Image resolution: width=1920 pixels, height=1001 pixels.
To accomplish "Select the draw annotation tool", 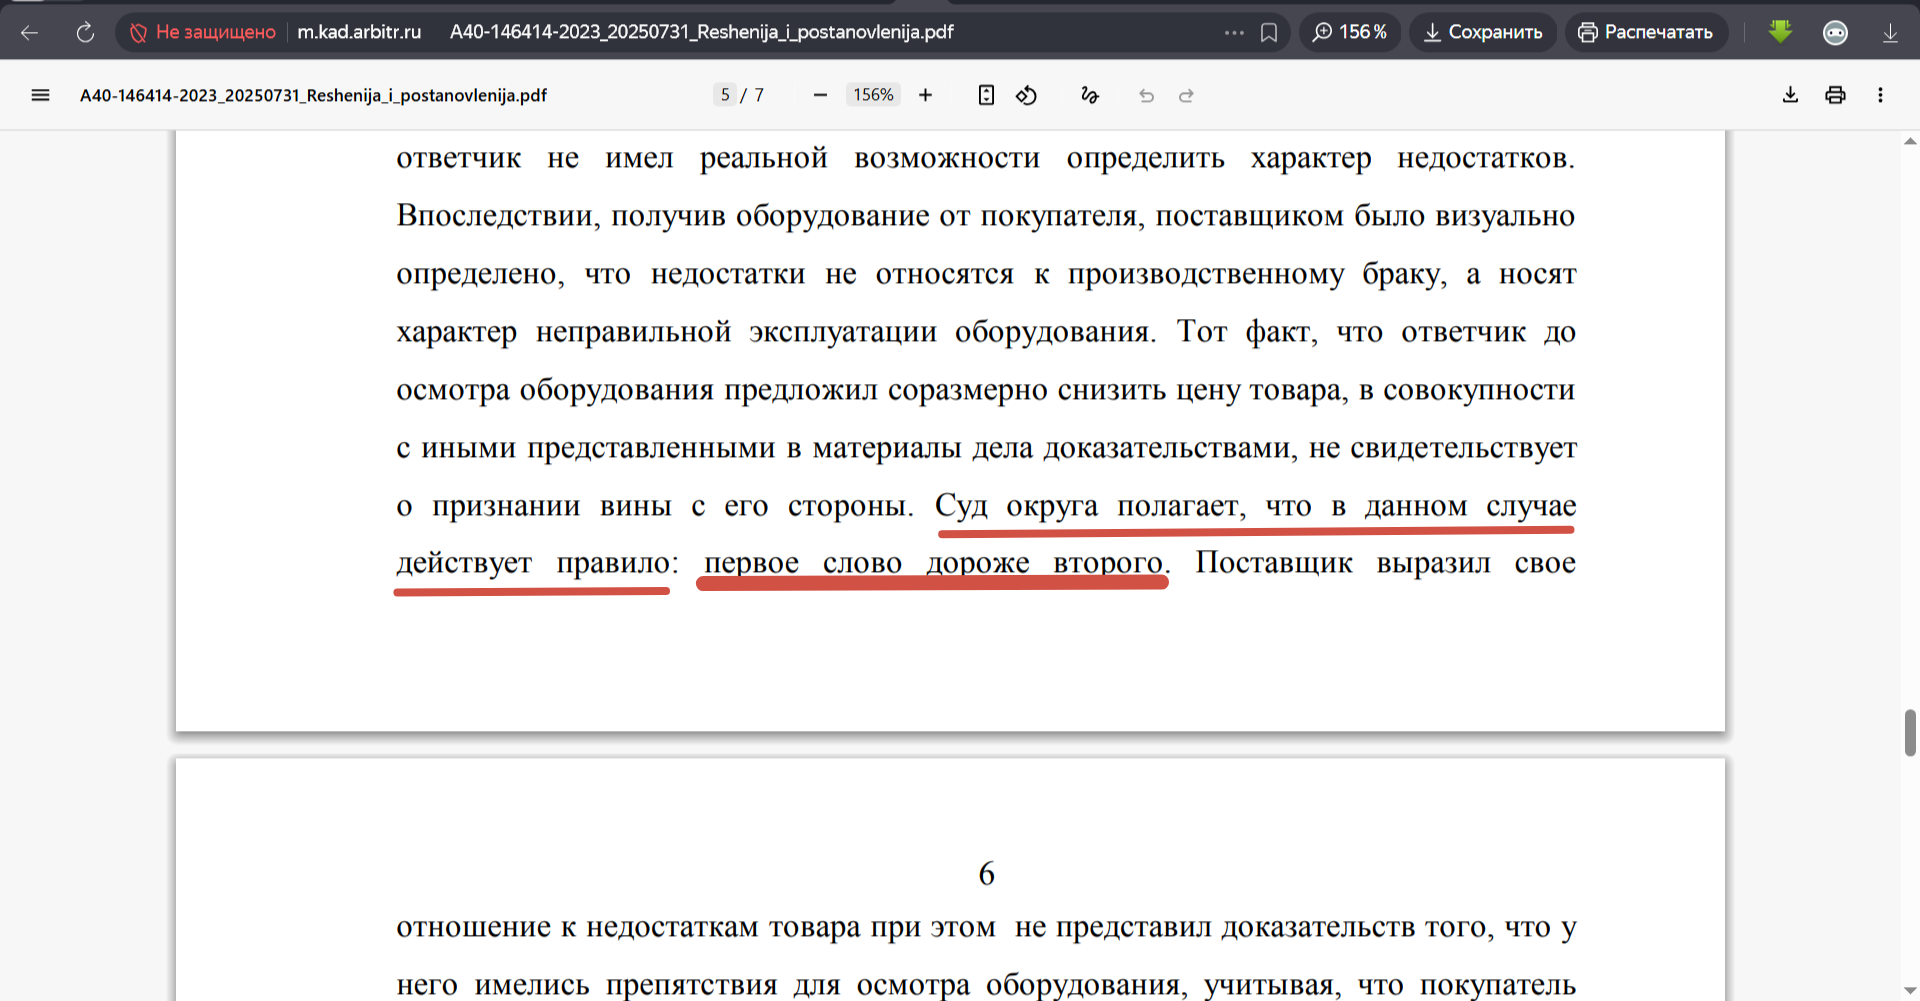I will pyautogui.click(x=1089, y=95).
